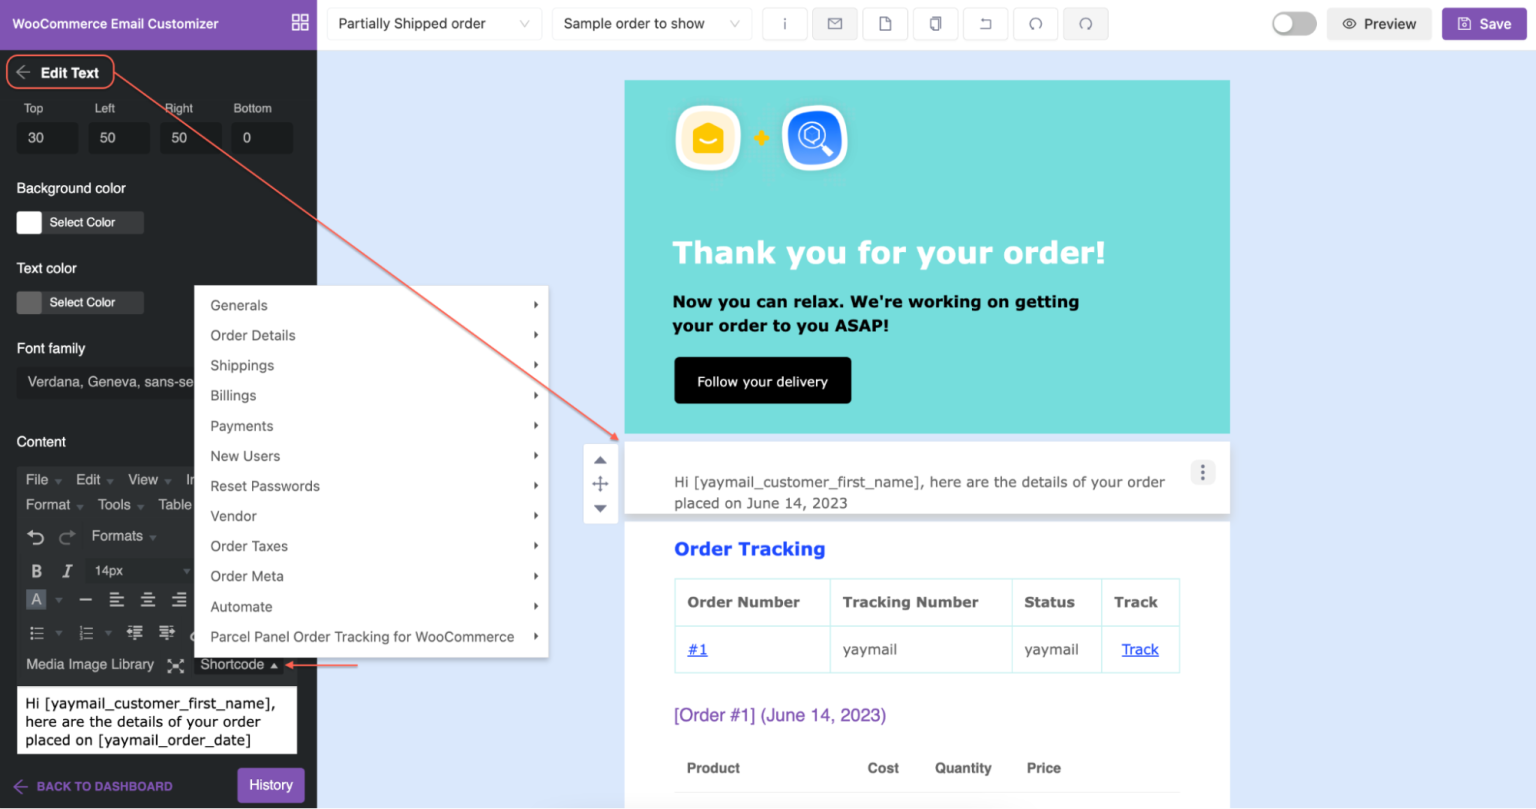Select Order Details in the shortcode menu
Screen dimensions: 1536x809
[x=253, y=335]
